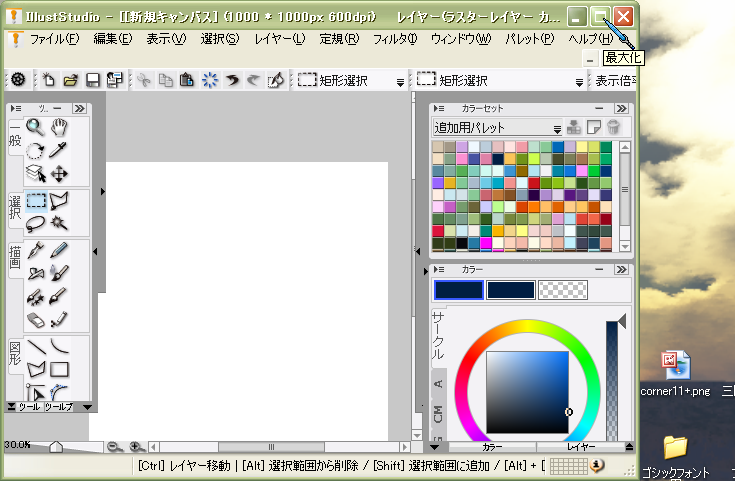Viewport: 735px width, 481px height.
Task: Open the settings gear icon in toolbar
Action: [18, 80]
